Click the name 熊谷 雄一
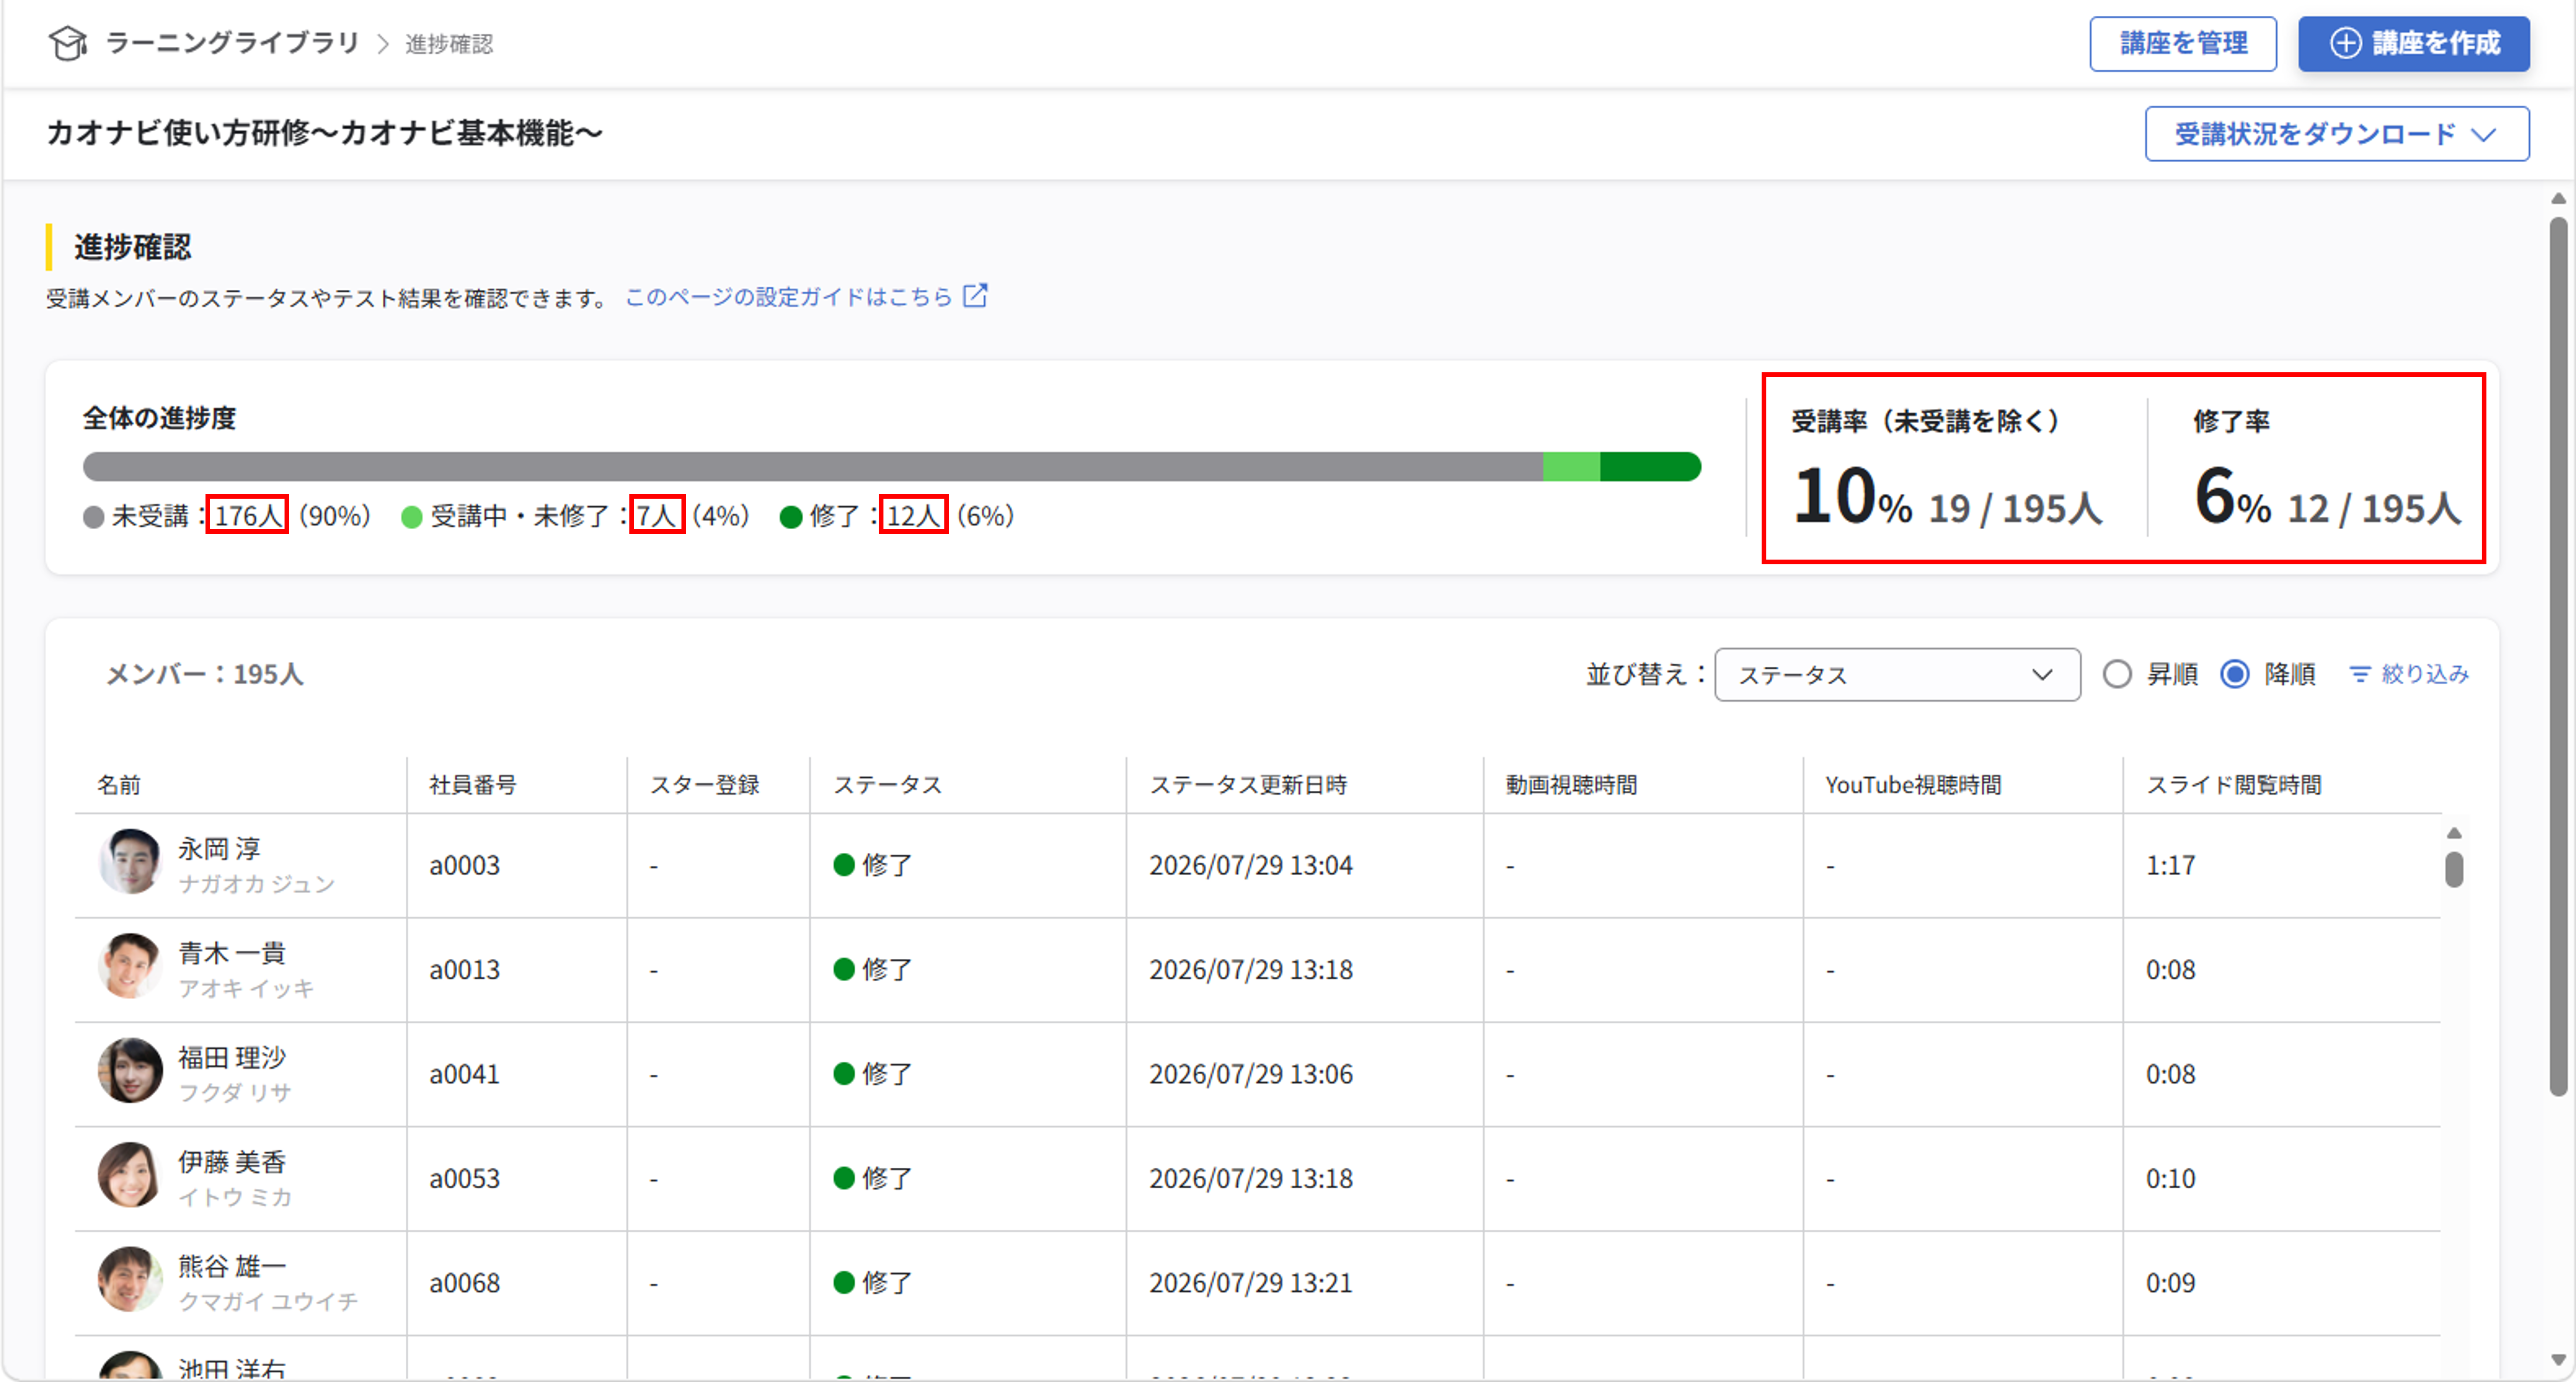Image resolution: width=2576 pixels, height=1382 pixels. (x=232, y=1267)
